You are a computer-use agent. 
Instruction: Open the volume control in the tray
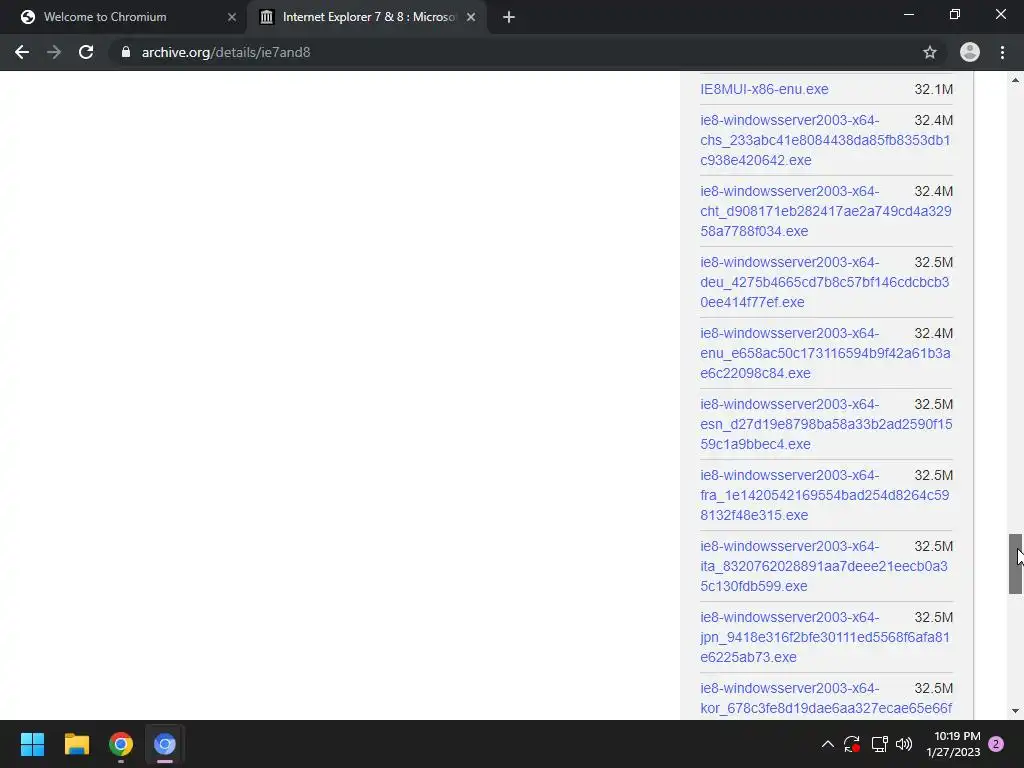(904, 744)
